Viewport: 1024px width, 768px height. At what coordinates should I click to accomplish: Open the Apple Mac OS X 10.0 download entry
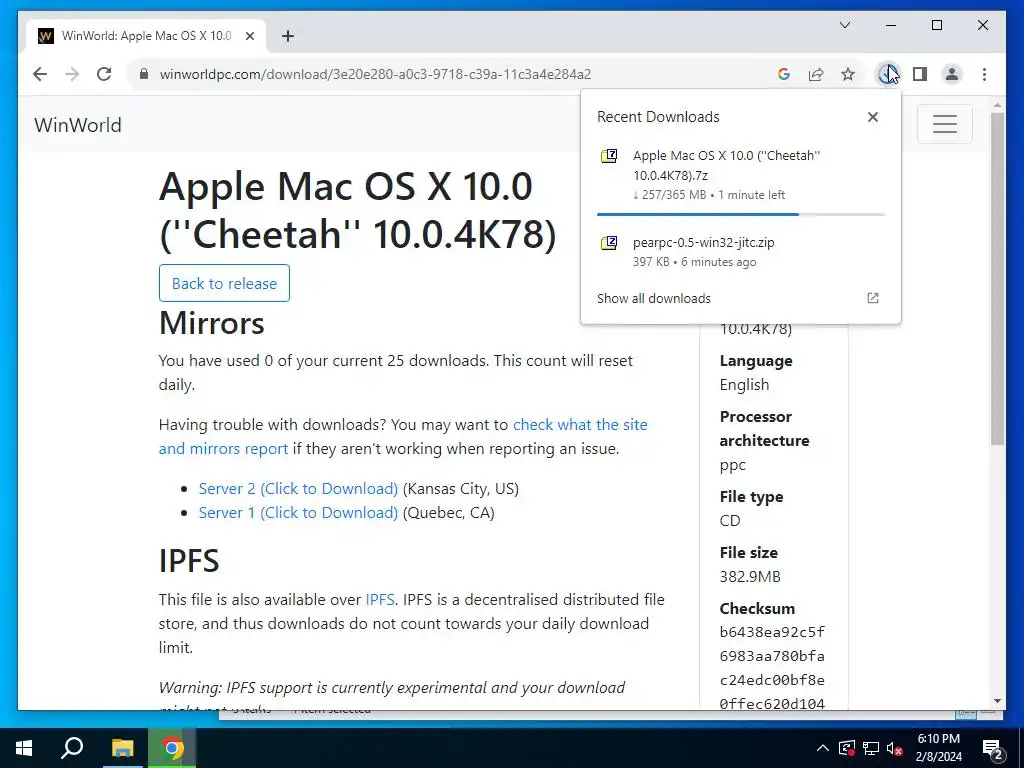pos(741,175)
